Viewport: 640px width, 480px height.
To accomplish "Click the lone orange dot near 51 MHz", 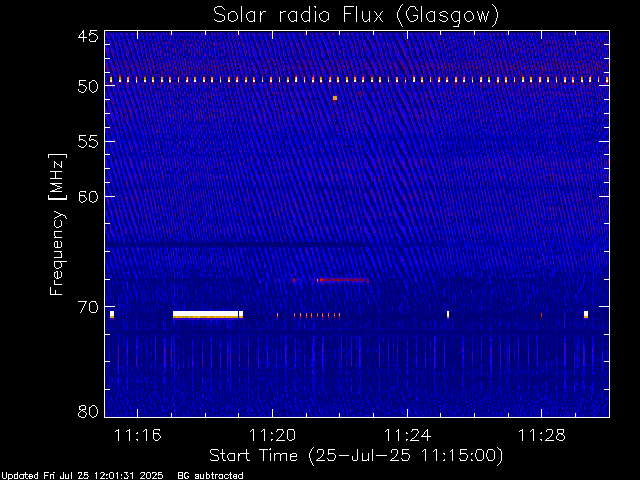I will [335, 98].
